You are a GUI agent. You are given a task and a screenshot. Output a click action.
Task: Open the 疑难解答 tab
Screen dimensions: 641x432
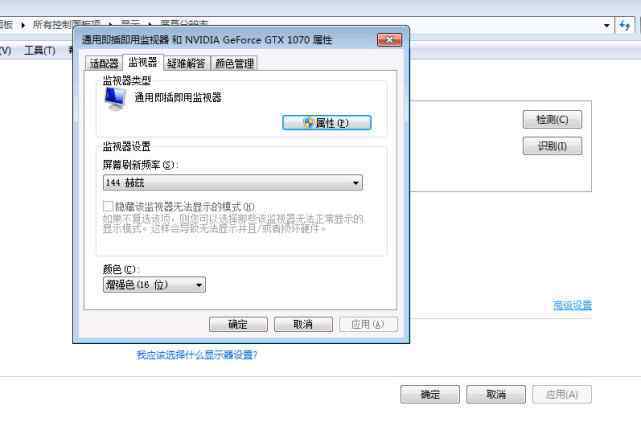point(186,63)
